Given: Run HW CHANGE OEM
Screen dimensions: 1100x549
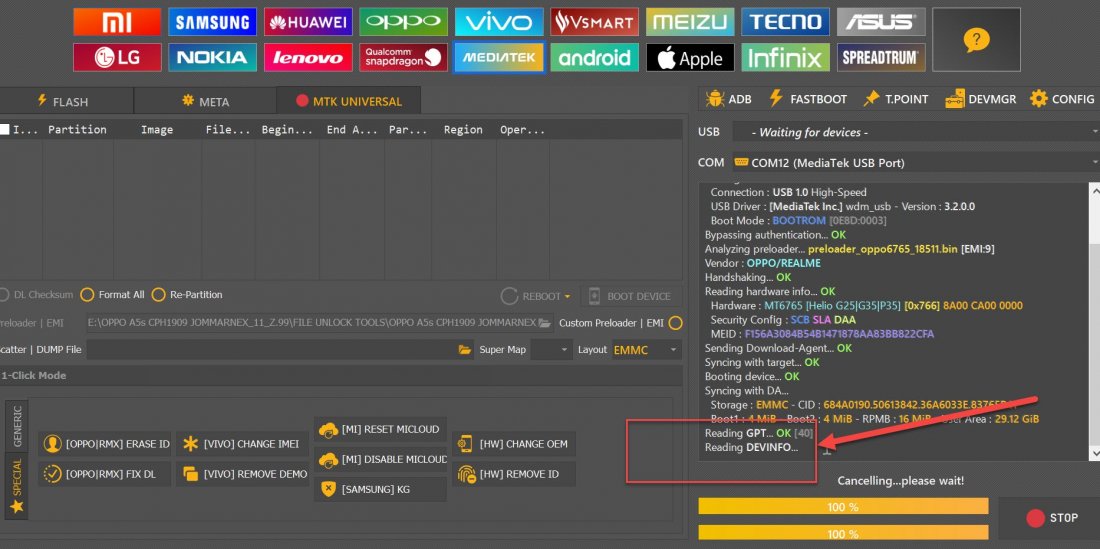Looking at the screenshot, I should [514, 444].
